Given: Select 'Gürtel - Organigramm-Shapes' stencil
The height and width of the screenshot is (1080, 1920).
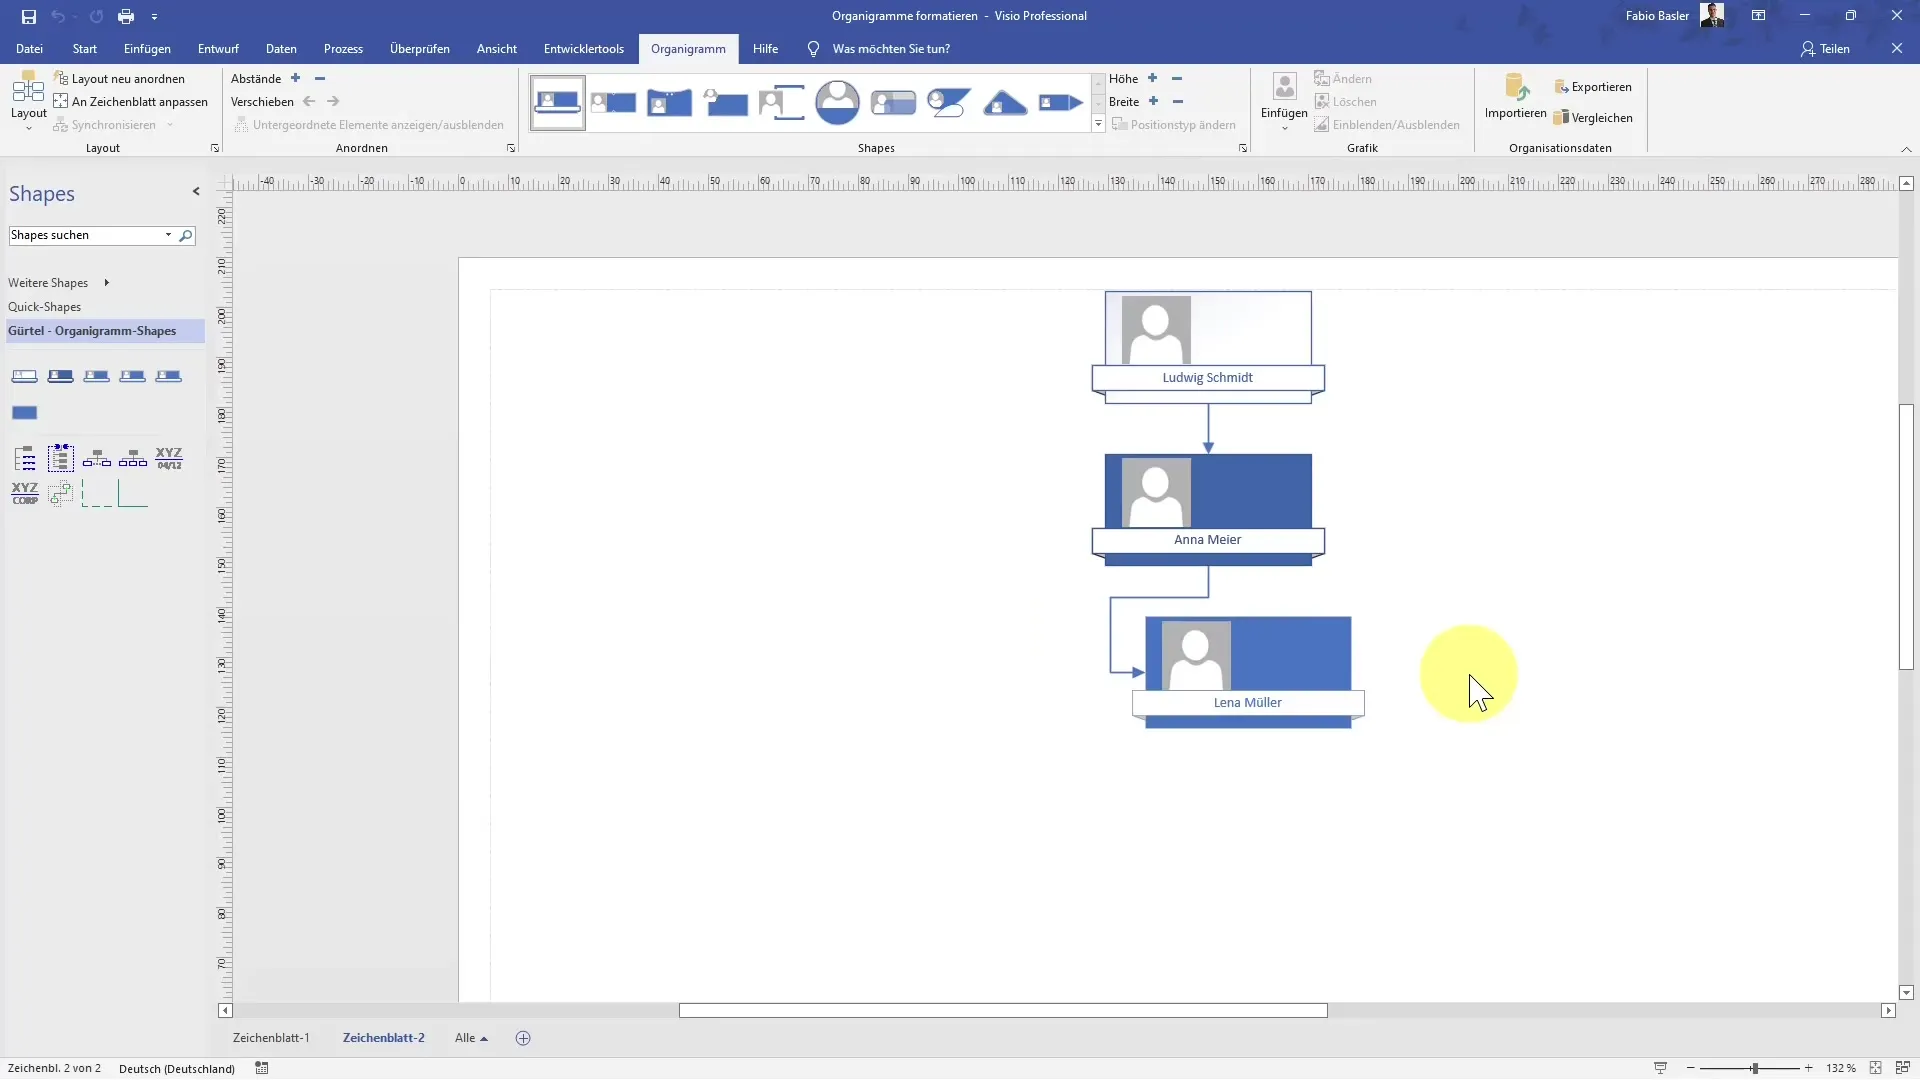Looking at the screenshot, I should click(x=105, y=331).
